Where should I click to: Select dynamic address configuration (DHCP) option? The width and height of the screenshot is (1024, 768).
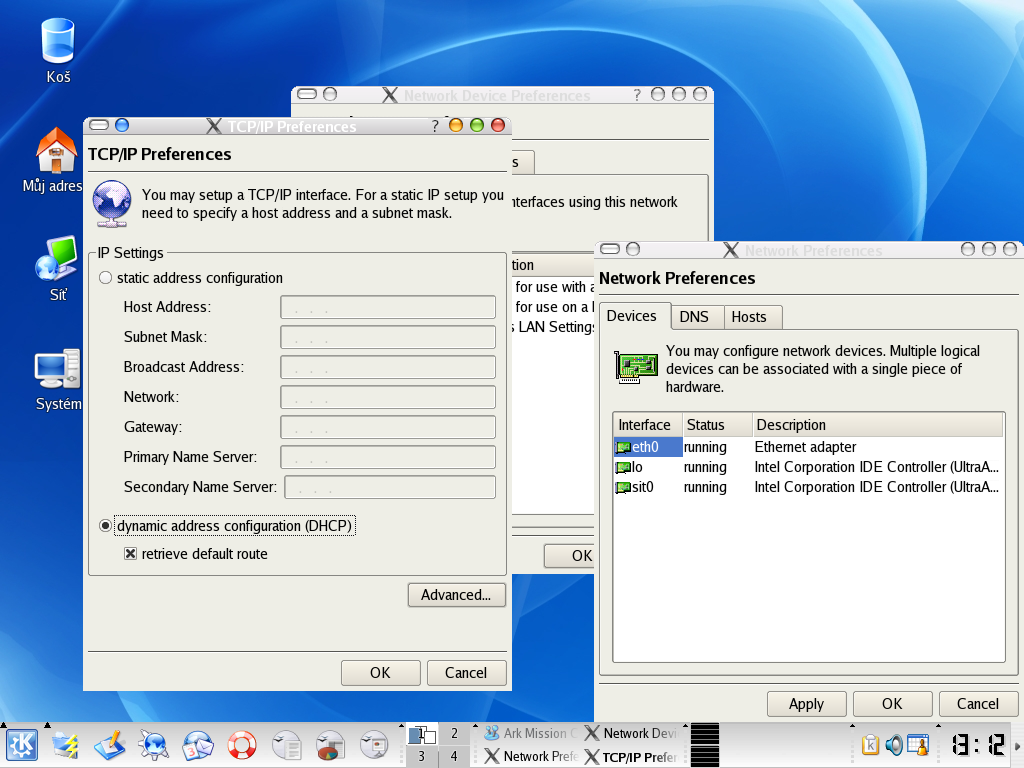pyautogui.click(x=106, y=526)
